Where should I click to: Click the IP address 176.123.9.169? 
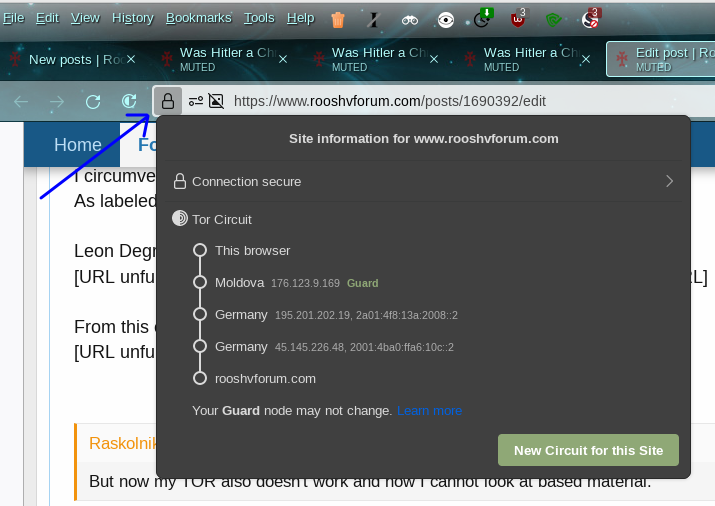pyautogui.click(x=305, y=283)
